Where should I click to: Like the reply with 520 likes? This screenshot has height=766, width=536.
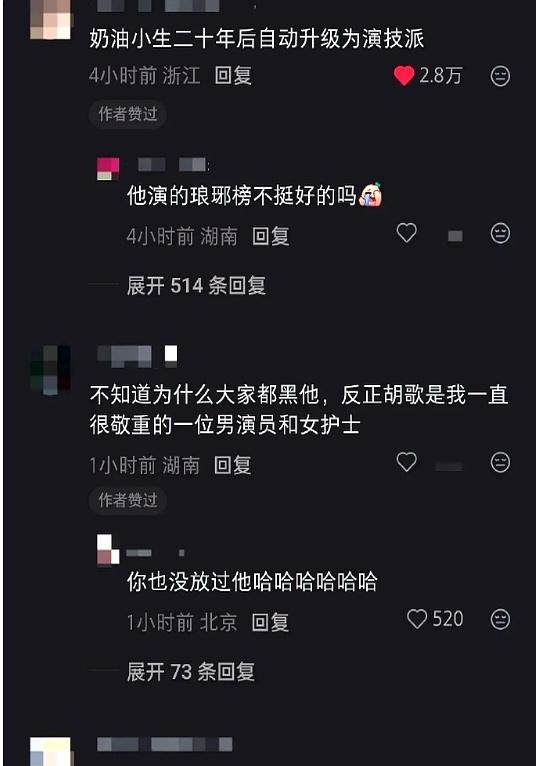point(417,619)
